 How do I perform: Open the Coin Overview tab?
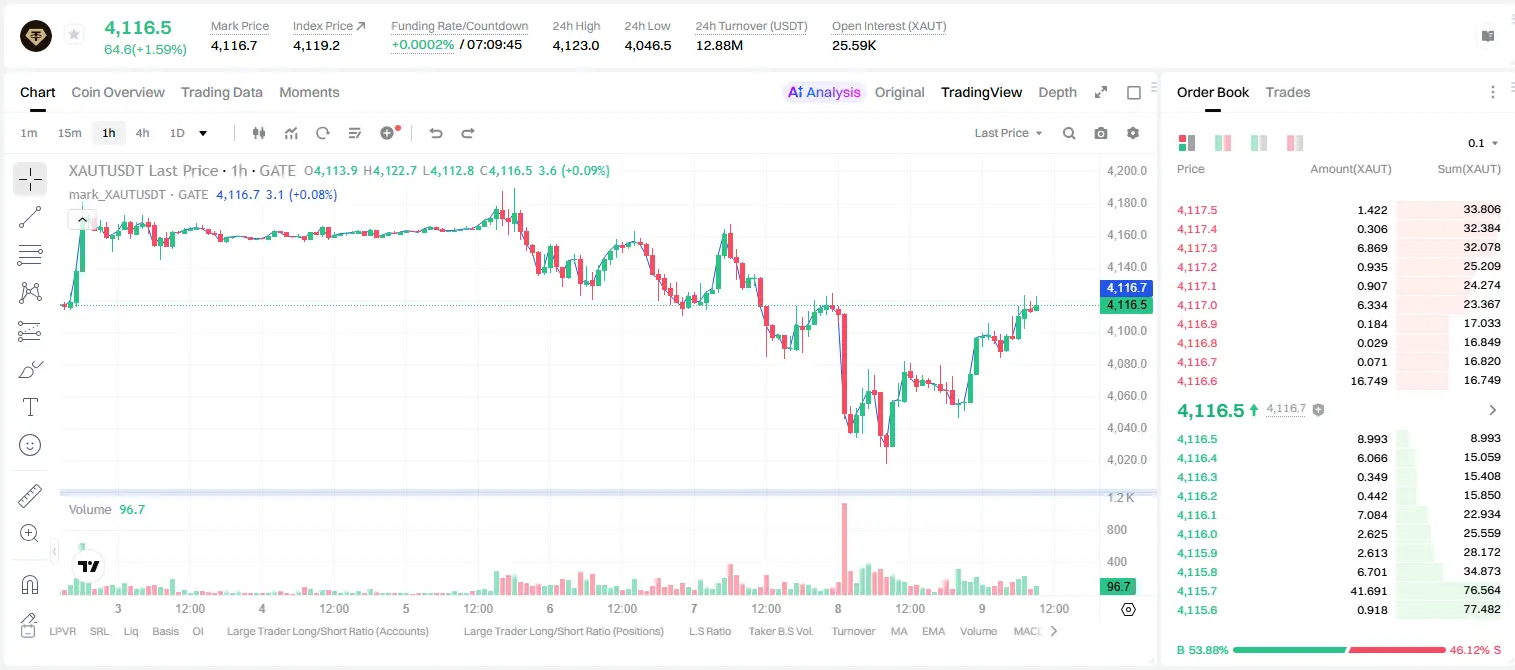pos(118,92)
